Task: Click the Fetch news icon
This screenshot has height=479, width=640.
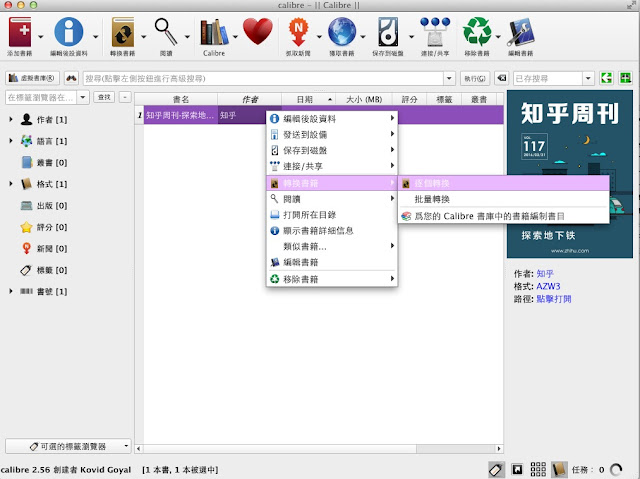Action: click(298, 32)
